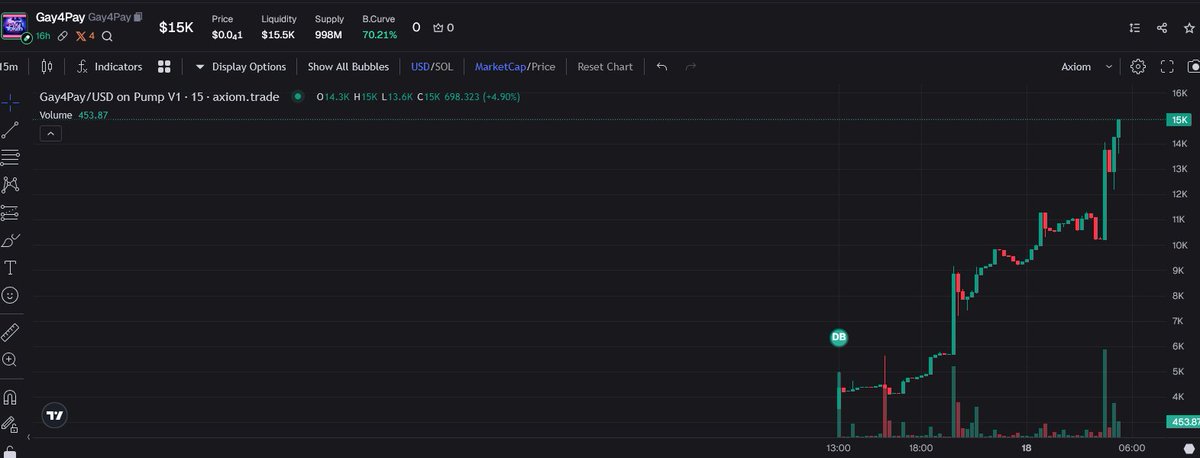
Task: Click the Gay4Pay/USD chart title
Action: coord(162,97)
